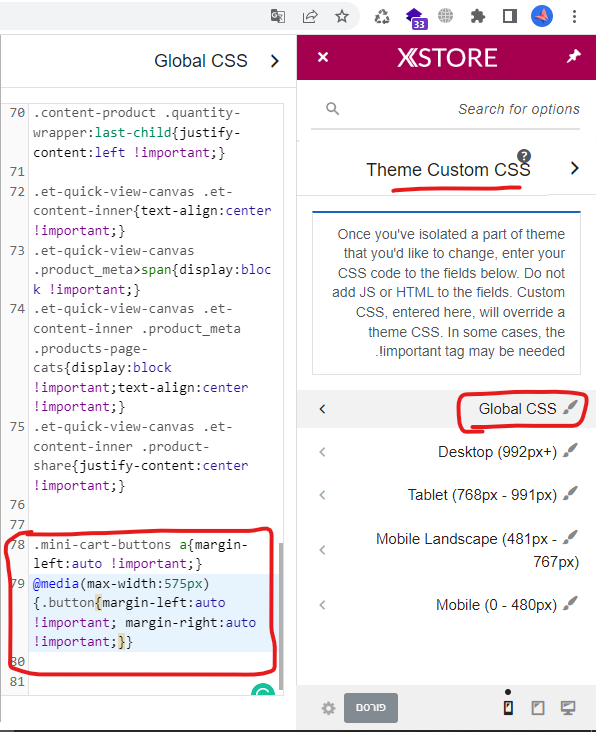Click the CSS editor vertical scrollbar

pyautogui.click(x=280, y=616)
